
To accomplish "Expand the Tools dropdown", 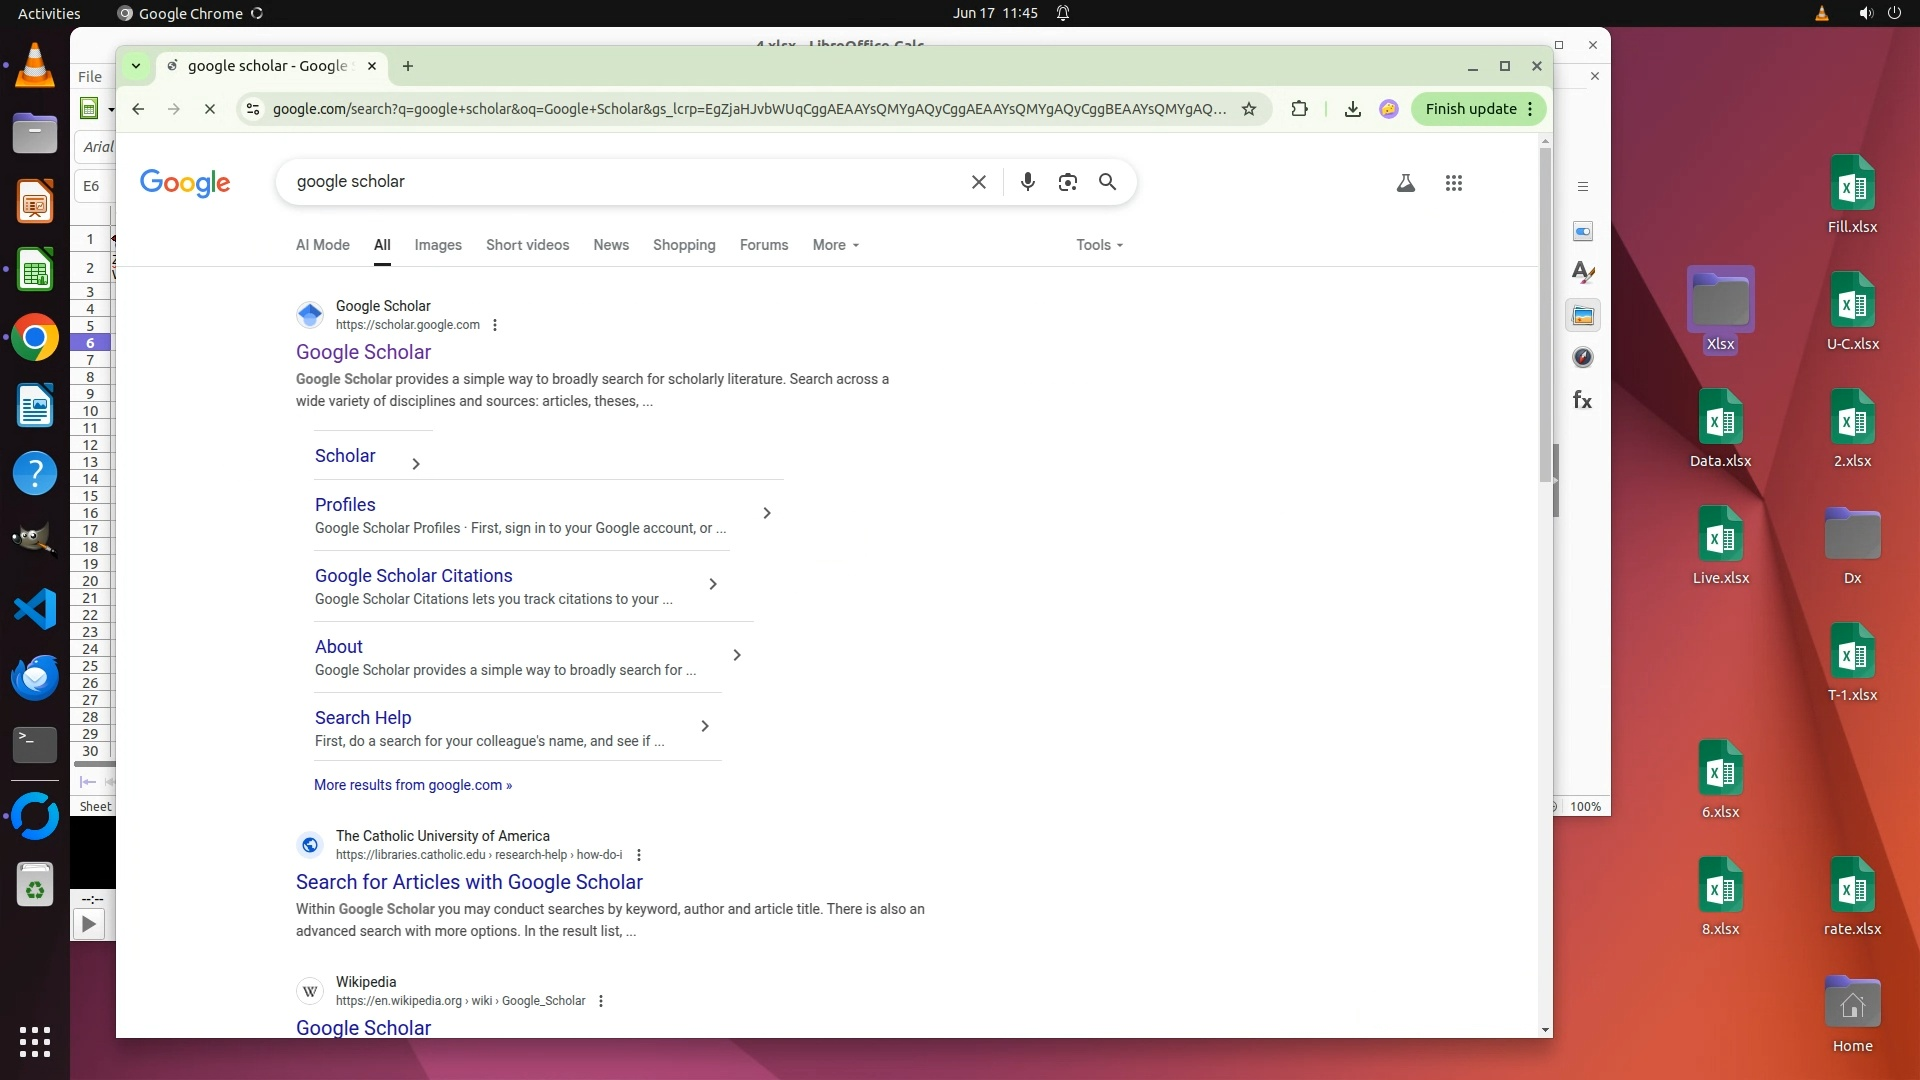I will click(x=1099, y=245).
